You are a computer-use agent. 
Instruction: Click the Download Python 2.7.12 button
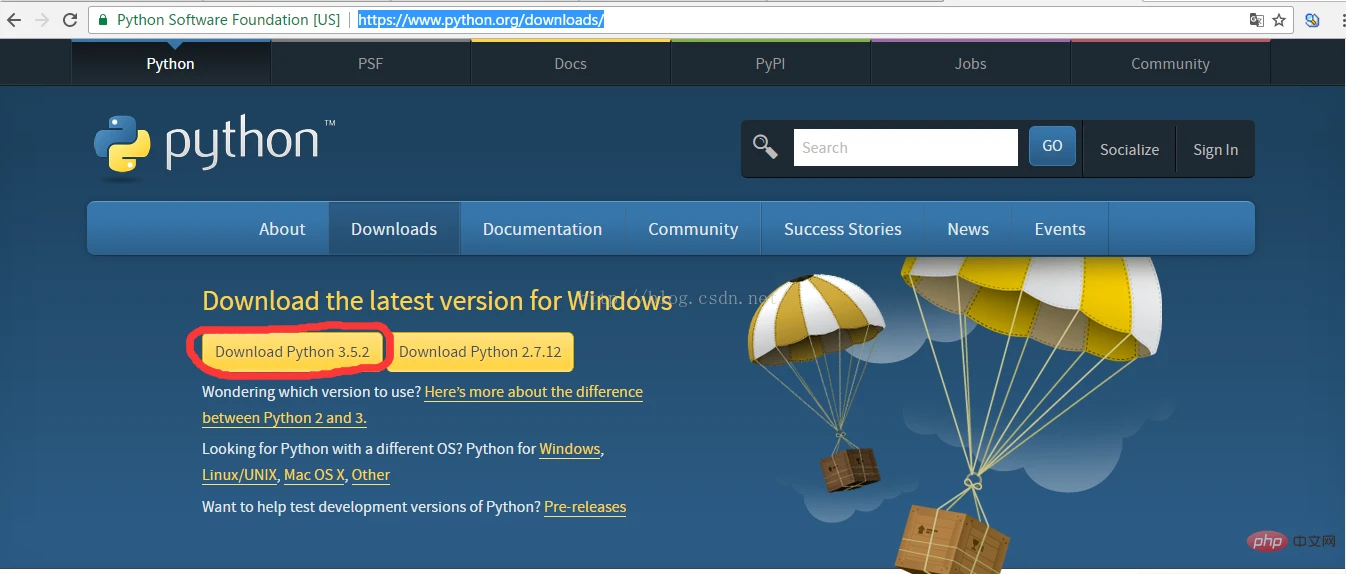point(480,352)
